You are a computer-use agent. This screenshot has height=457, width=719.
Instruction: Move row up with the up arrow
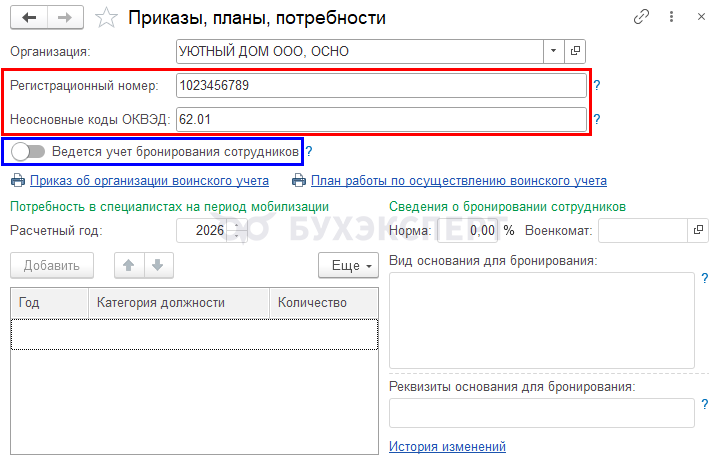tap(129, 265)
